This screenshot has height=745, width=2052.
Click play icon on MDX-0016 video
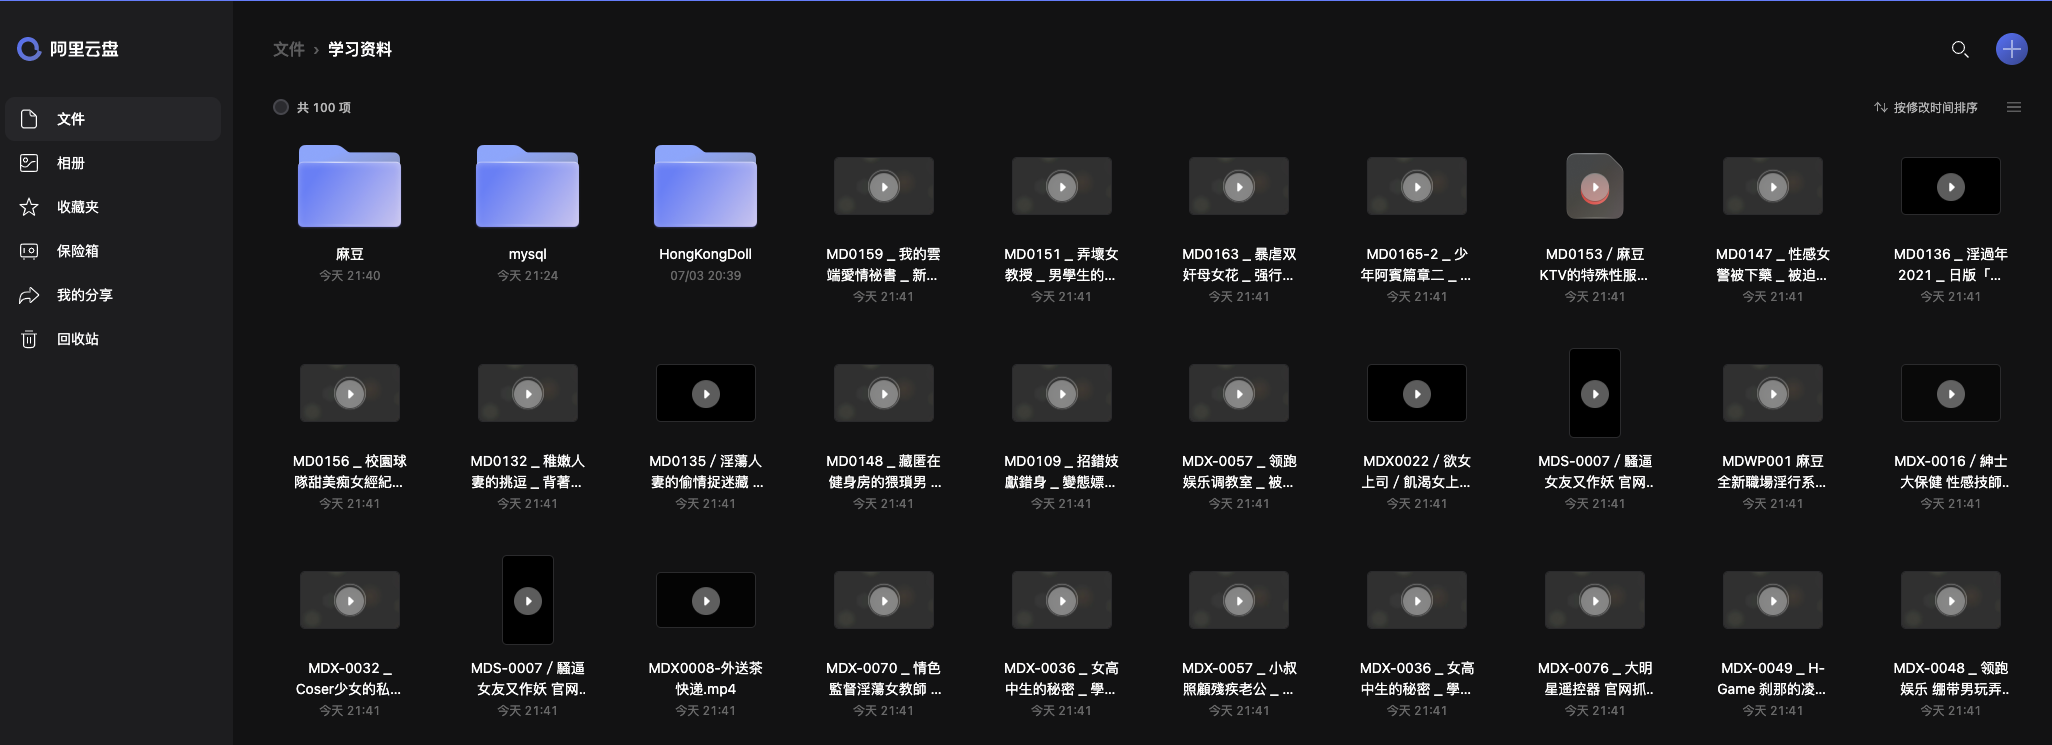coord(1951,393)
